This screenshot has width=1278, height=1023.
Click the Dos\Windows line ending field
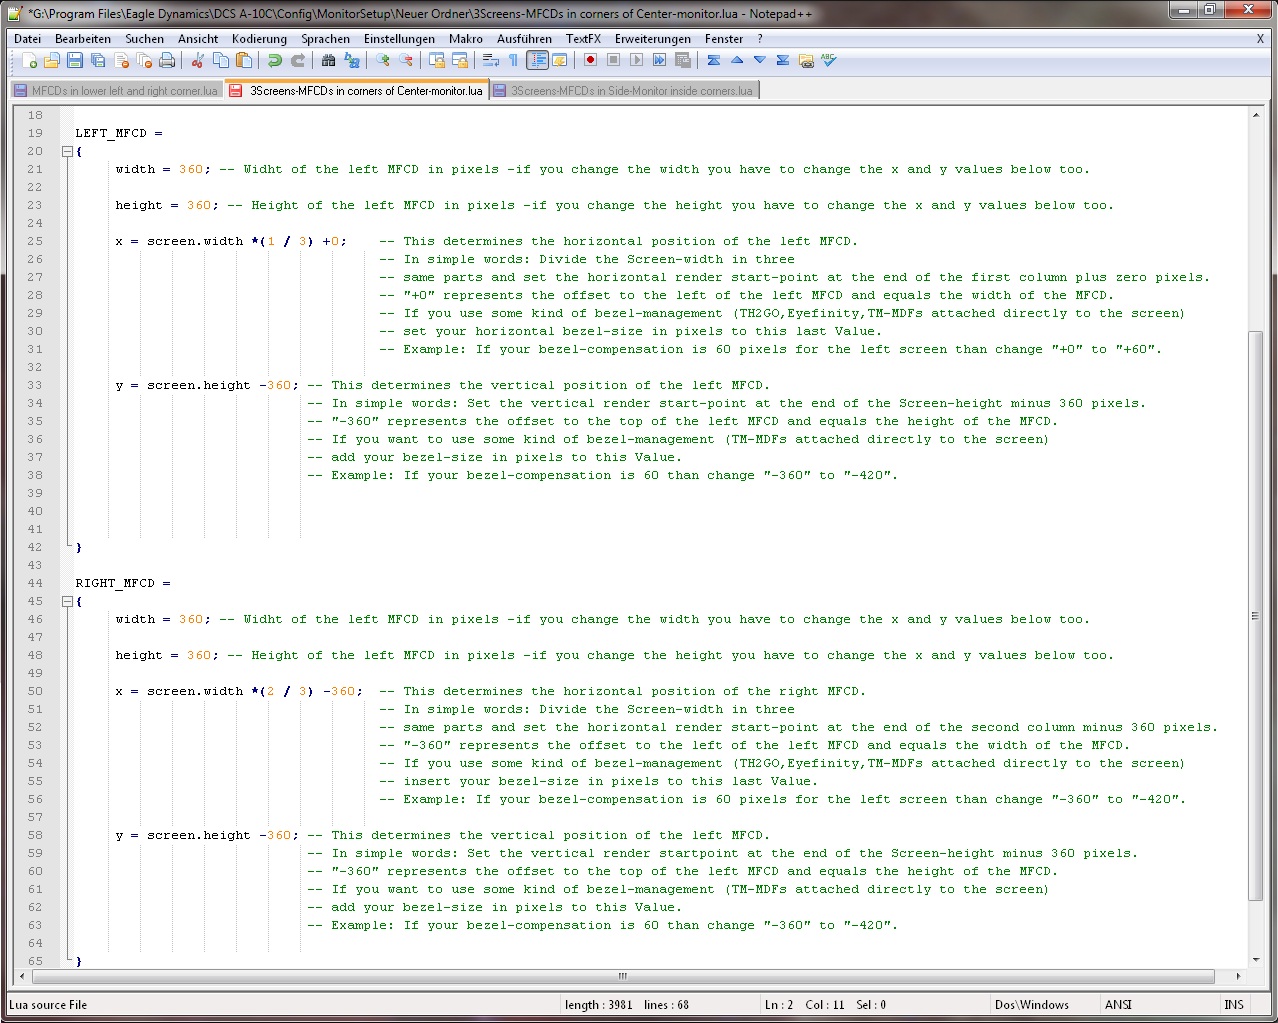pos(1031,1005)
